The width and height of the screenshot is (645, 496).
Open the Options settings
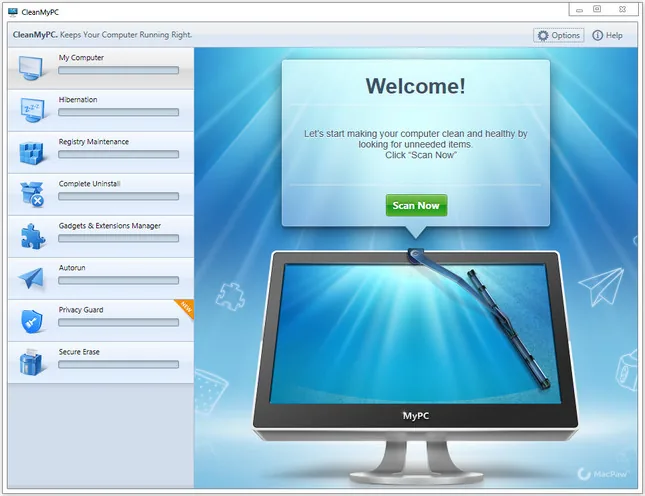point(559,35)
